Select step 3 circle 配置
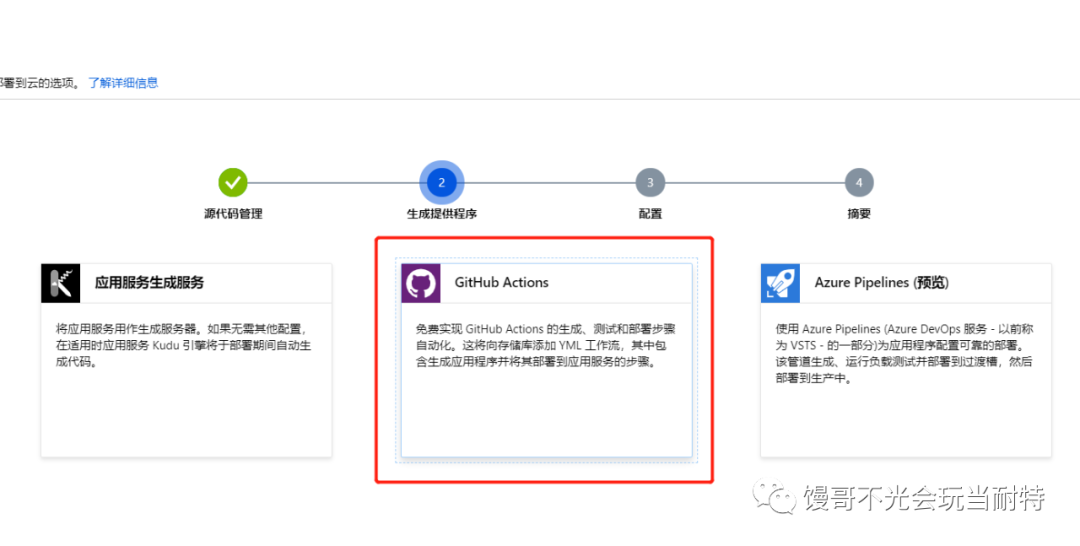The width and height of the screenshot is (1080, 546). [x=650, y=182]
